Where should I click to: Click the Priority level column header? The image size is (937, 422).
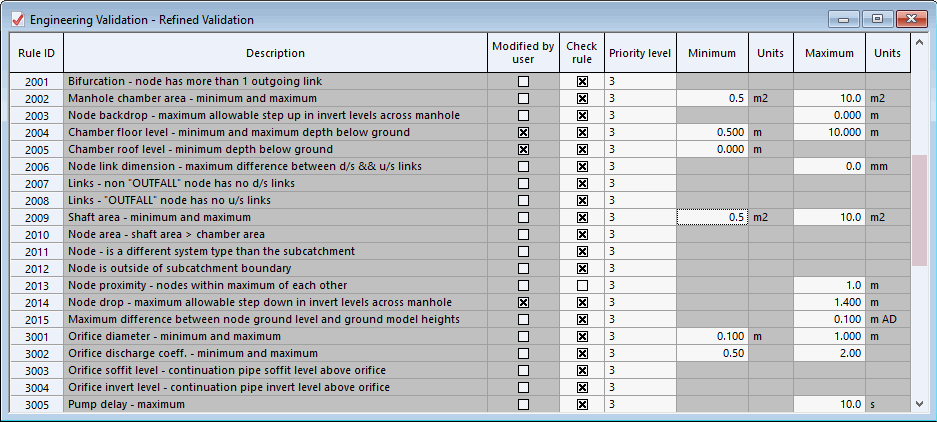(x=640, y=53)
